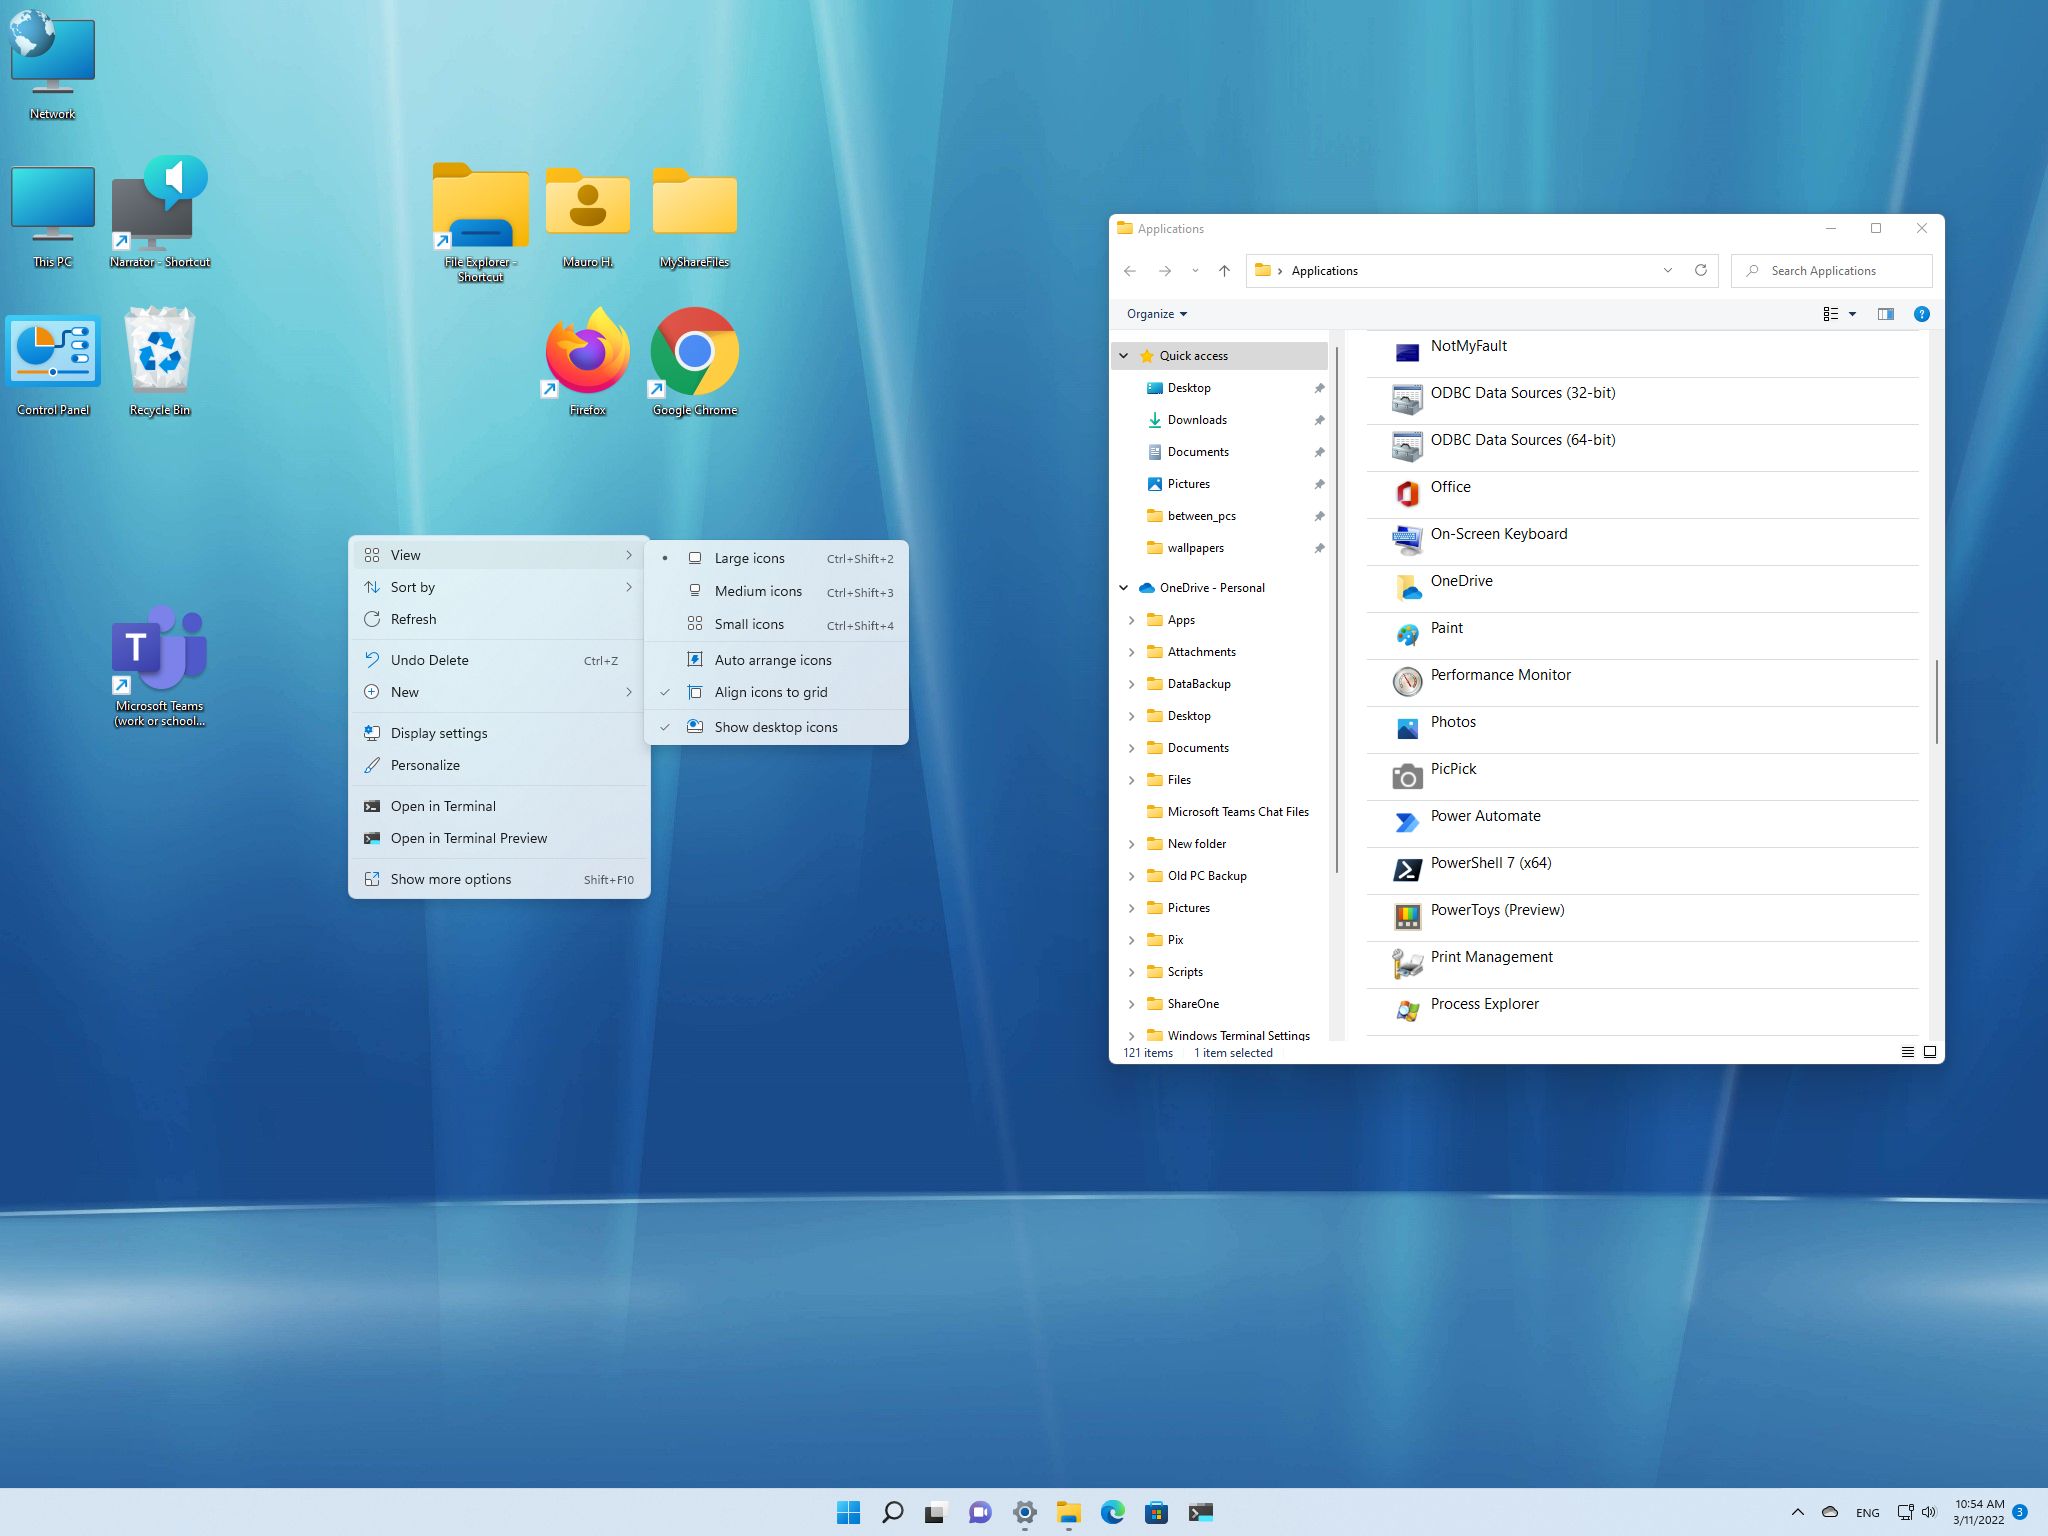
Task: Search Applications using search box
Action: (1838, 271)
